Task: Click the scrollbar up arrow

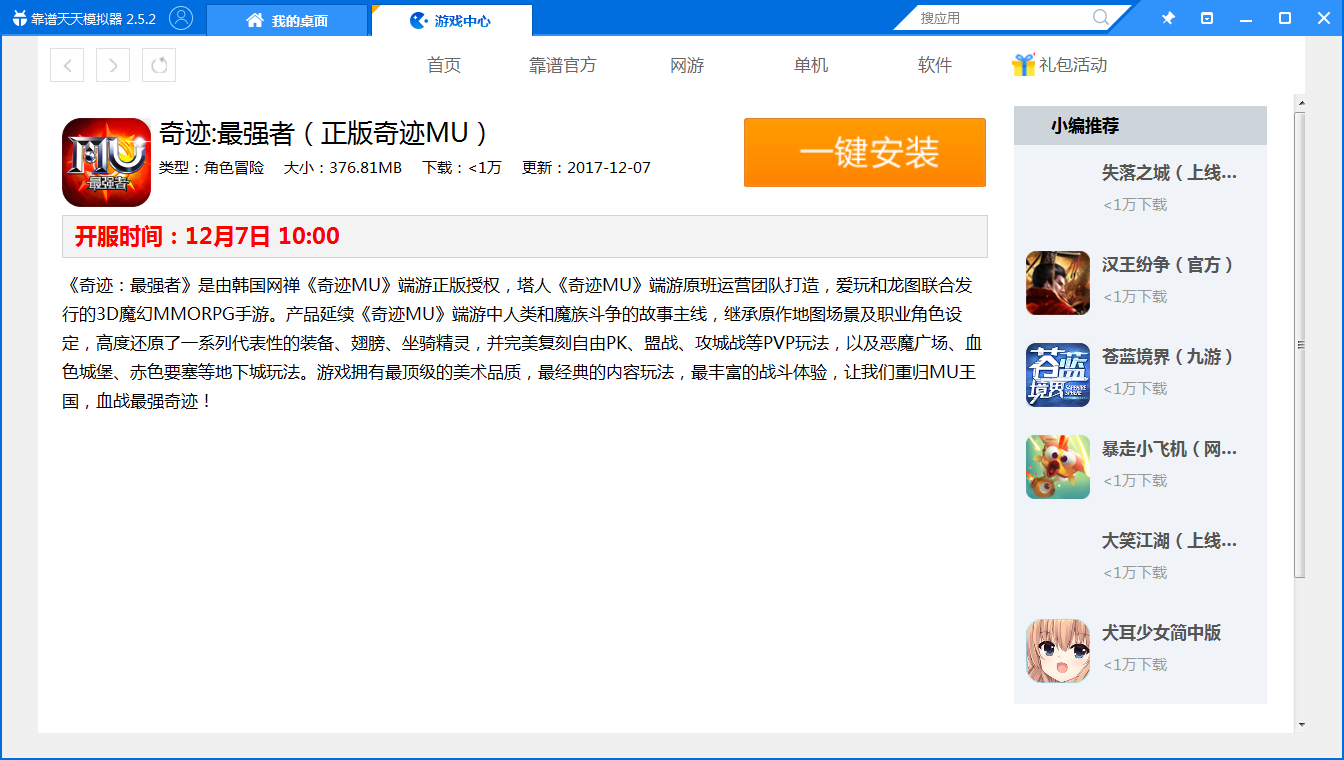Action: click(x=1300, y=103)
